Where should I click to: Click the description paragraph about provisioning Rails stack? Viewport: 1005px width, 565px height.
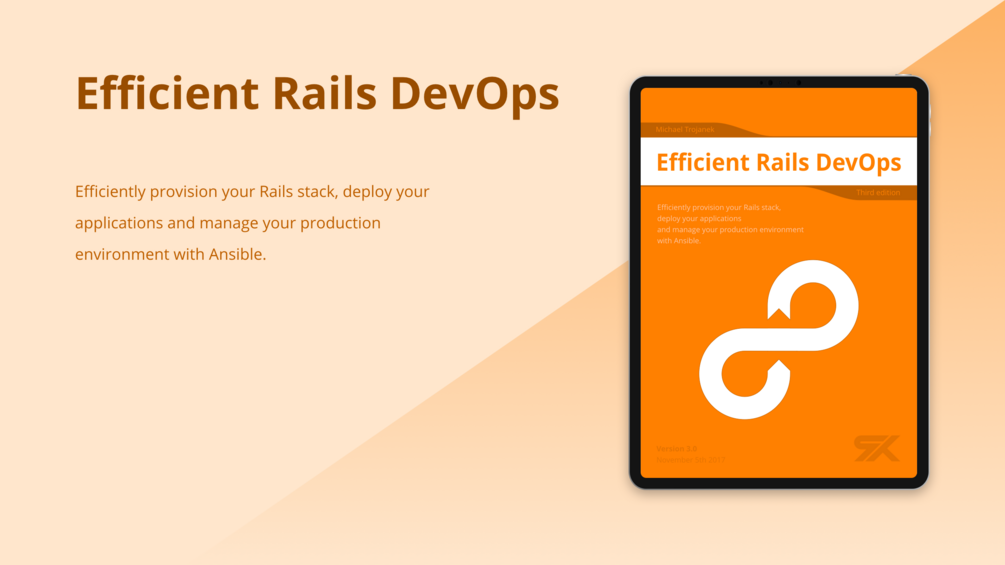252,223
